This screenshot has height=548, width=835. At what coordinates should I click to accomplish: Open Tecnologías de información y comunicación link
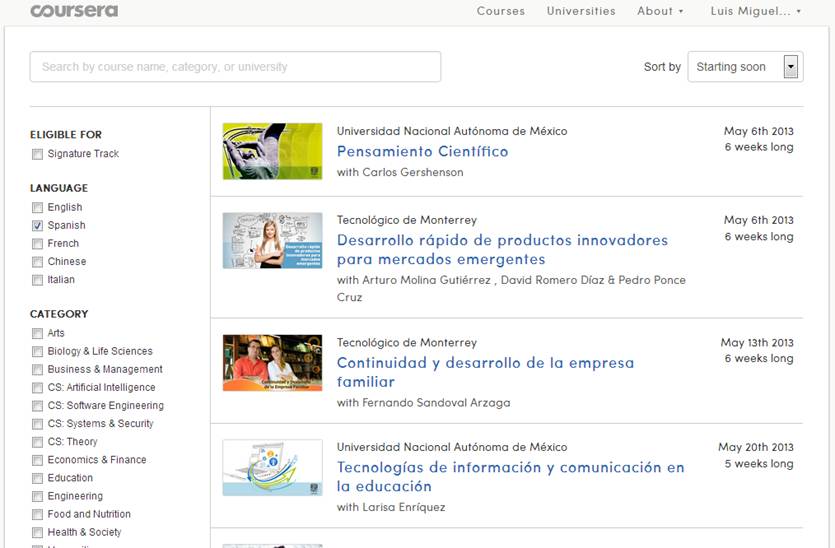510,468
